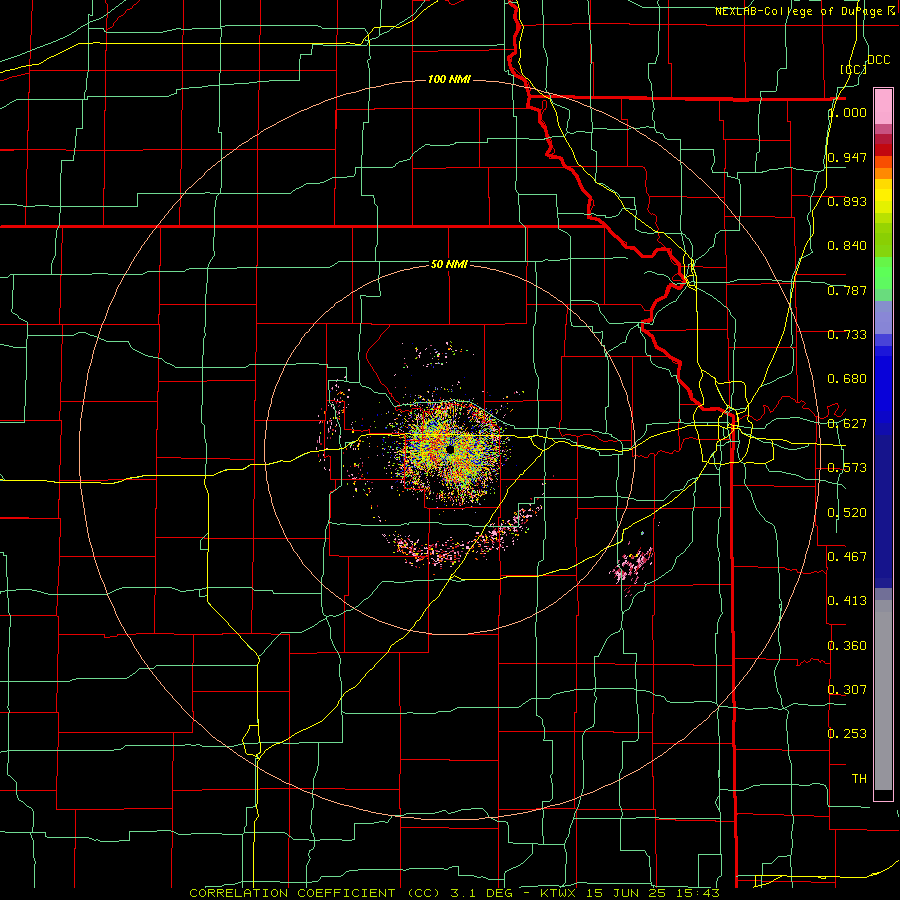This screenshot has width=900, height=900.
Task: Click the 50 NMI range ring label
Action: click(x=449, y=264)
